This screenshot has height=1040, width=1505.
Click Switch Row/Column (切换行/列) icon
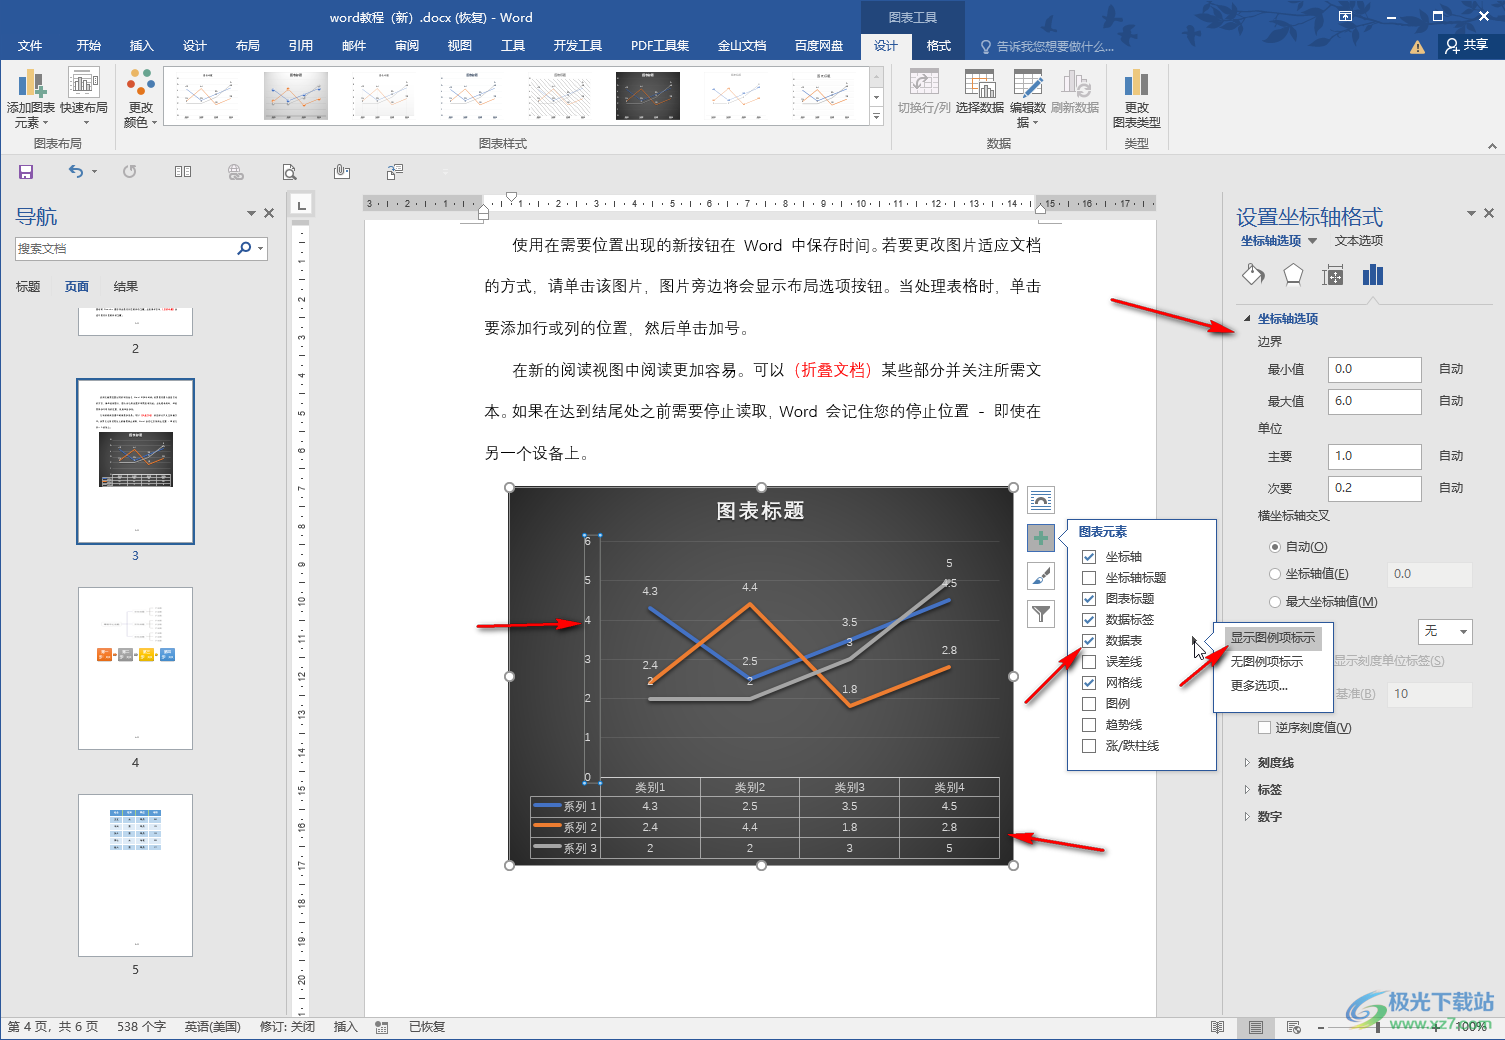pos(924,91)
